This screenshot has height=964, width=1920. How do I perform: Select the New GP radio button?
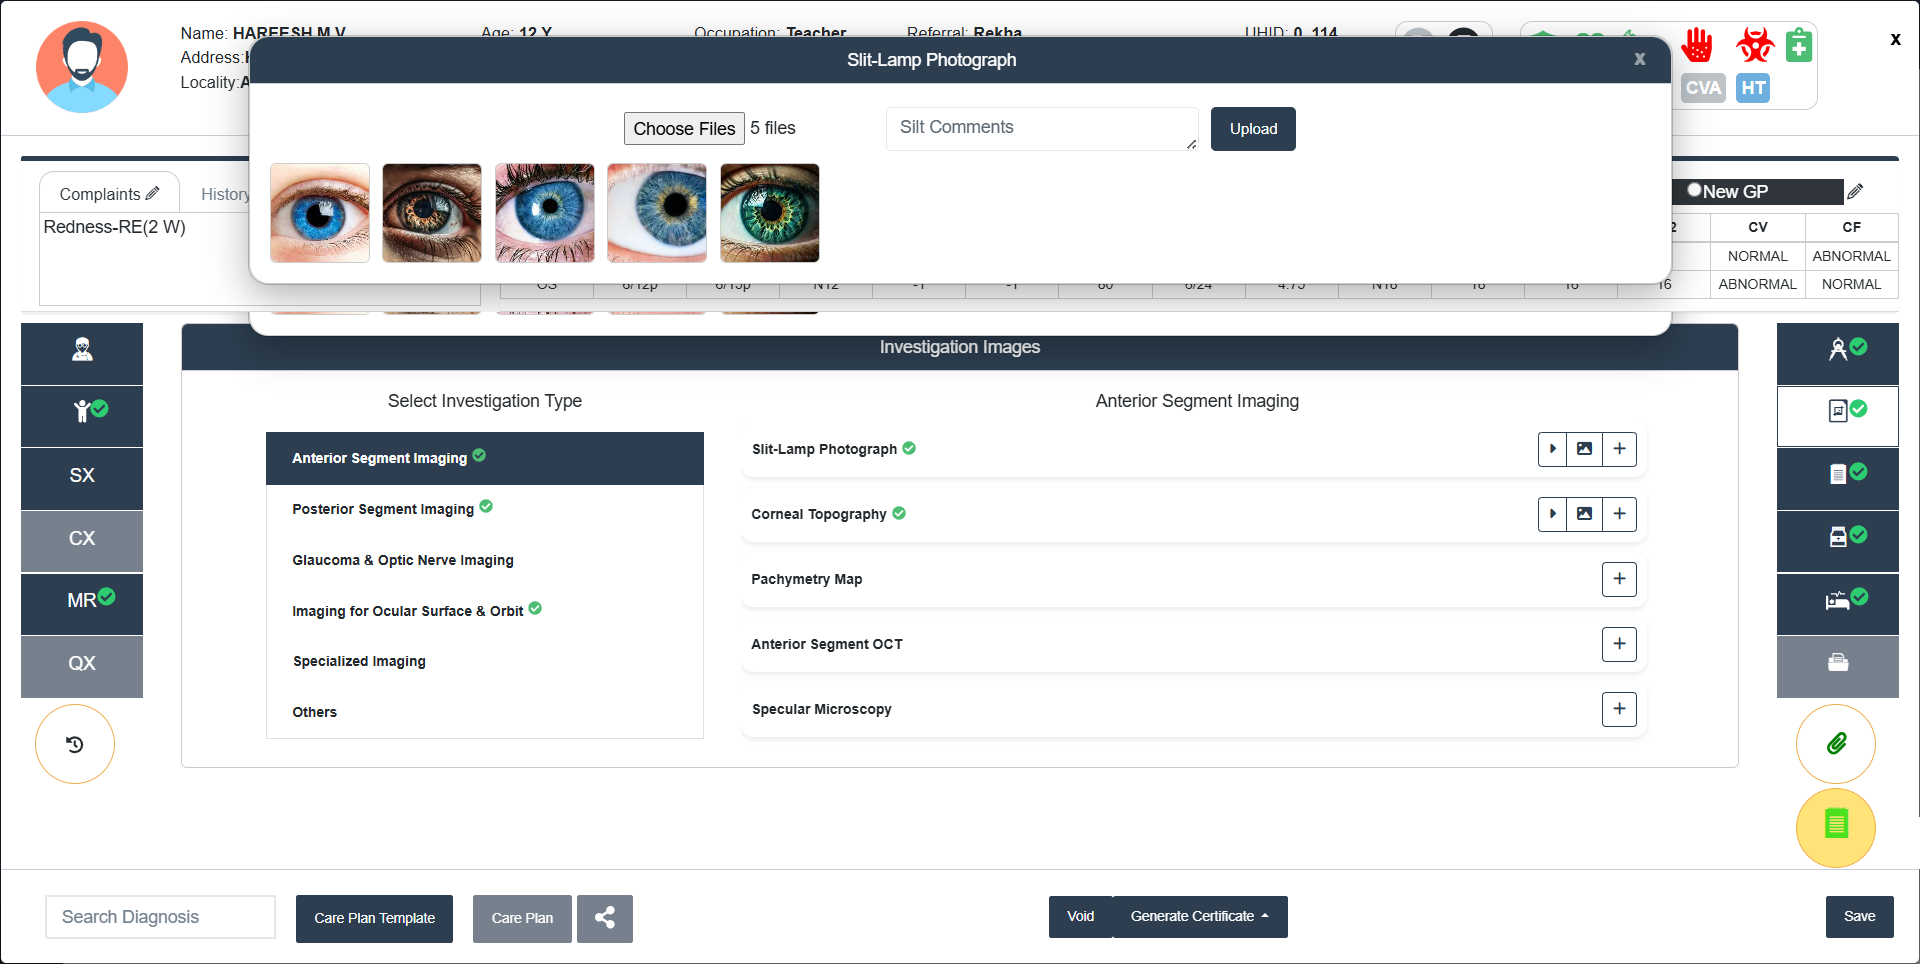1694,190
